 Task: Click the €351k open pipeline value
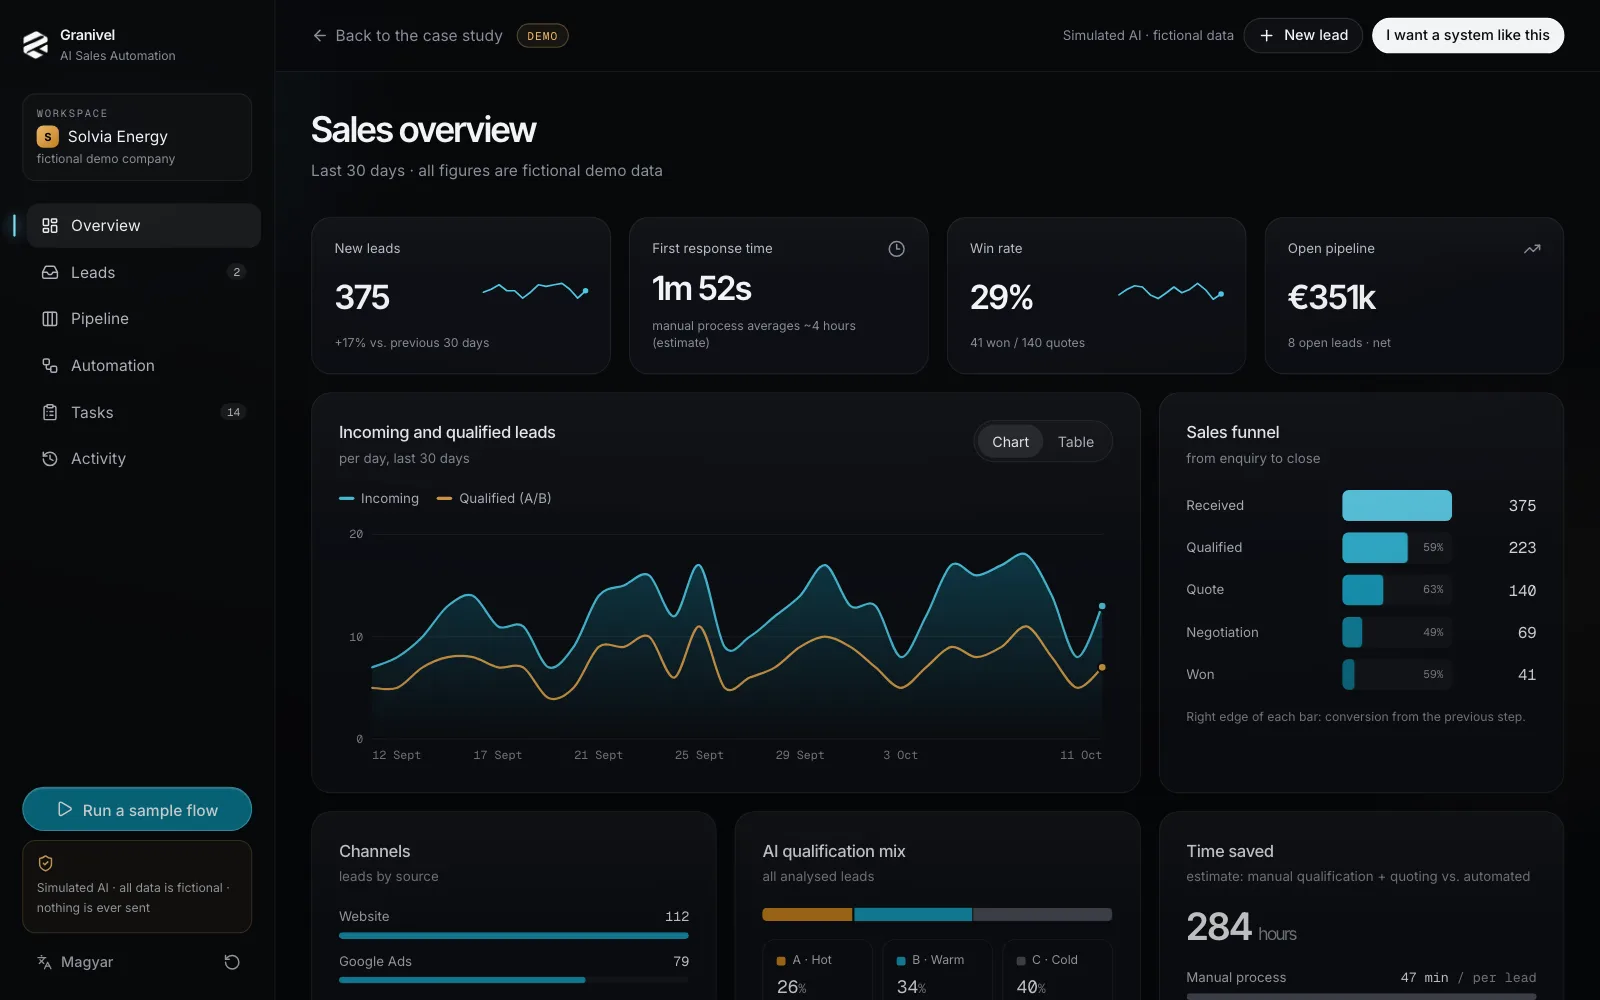point(1331,297)
